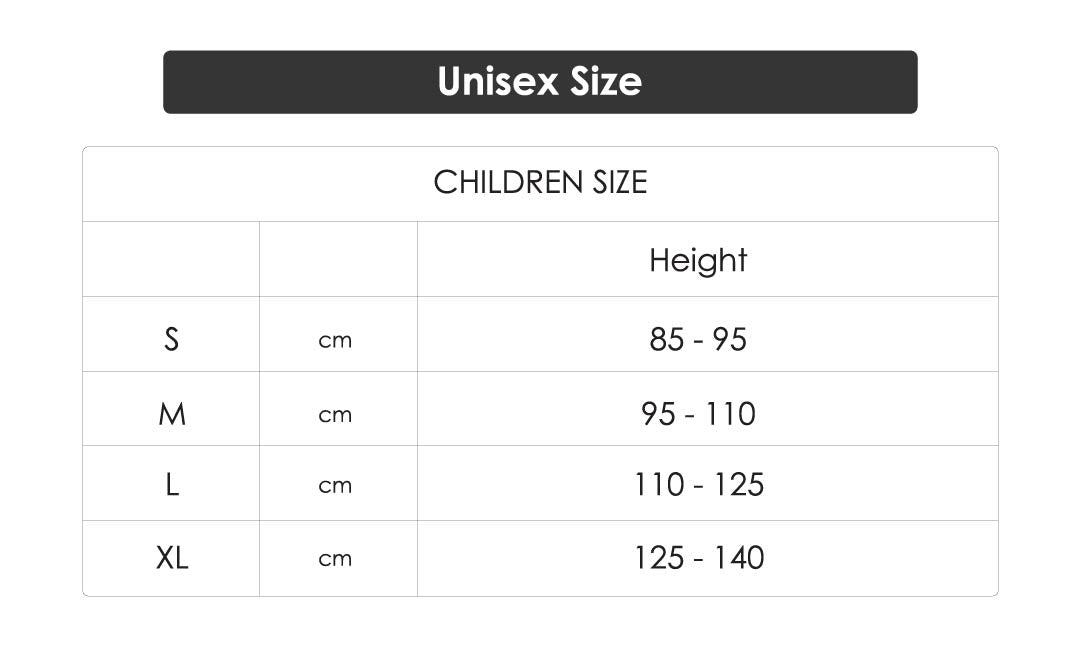Click the cm unit in the XL row

pyautogui.click(x=335, y=558)
